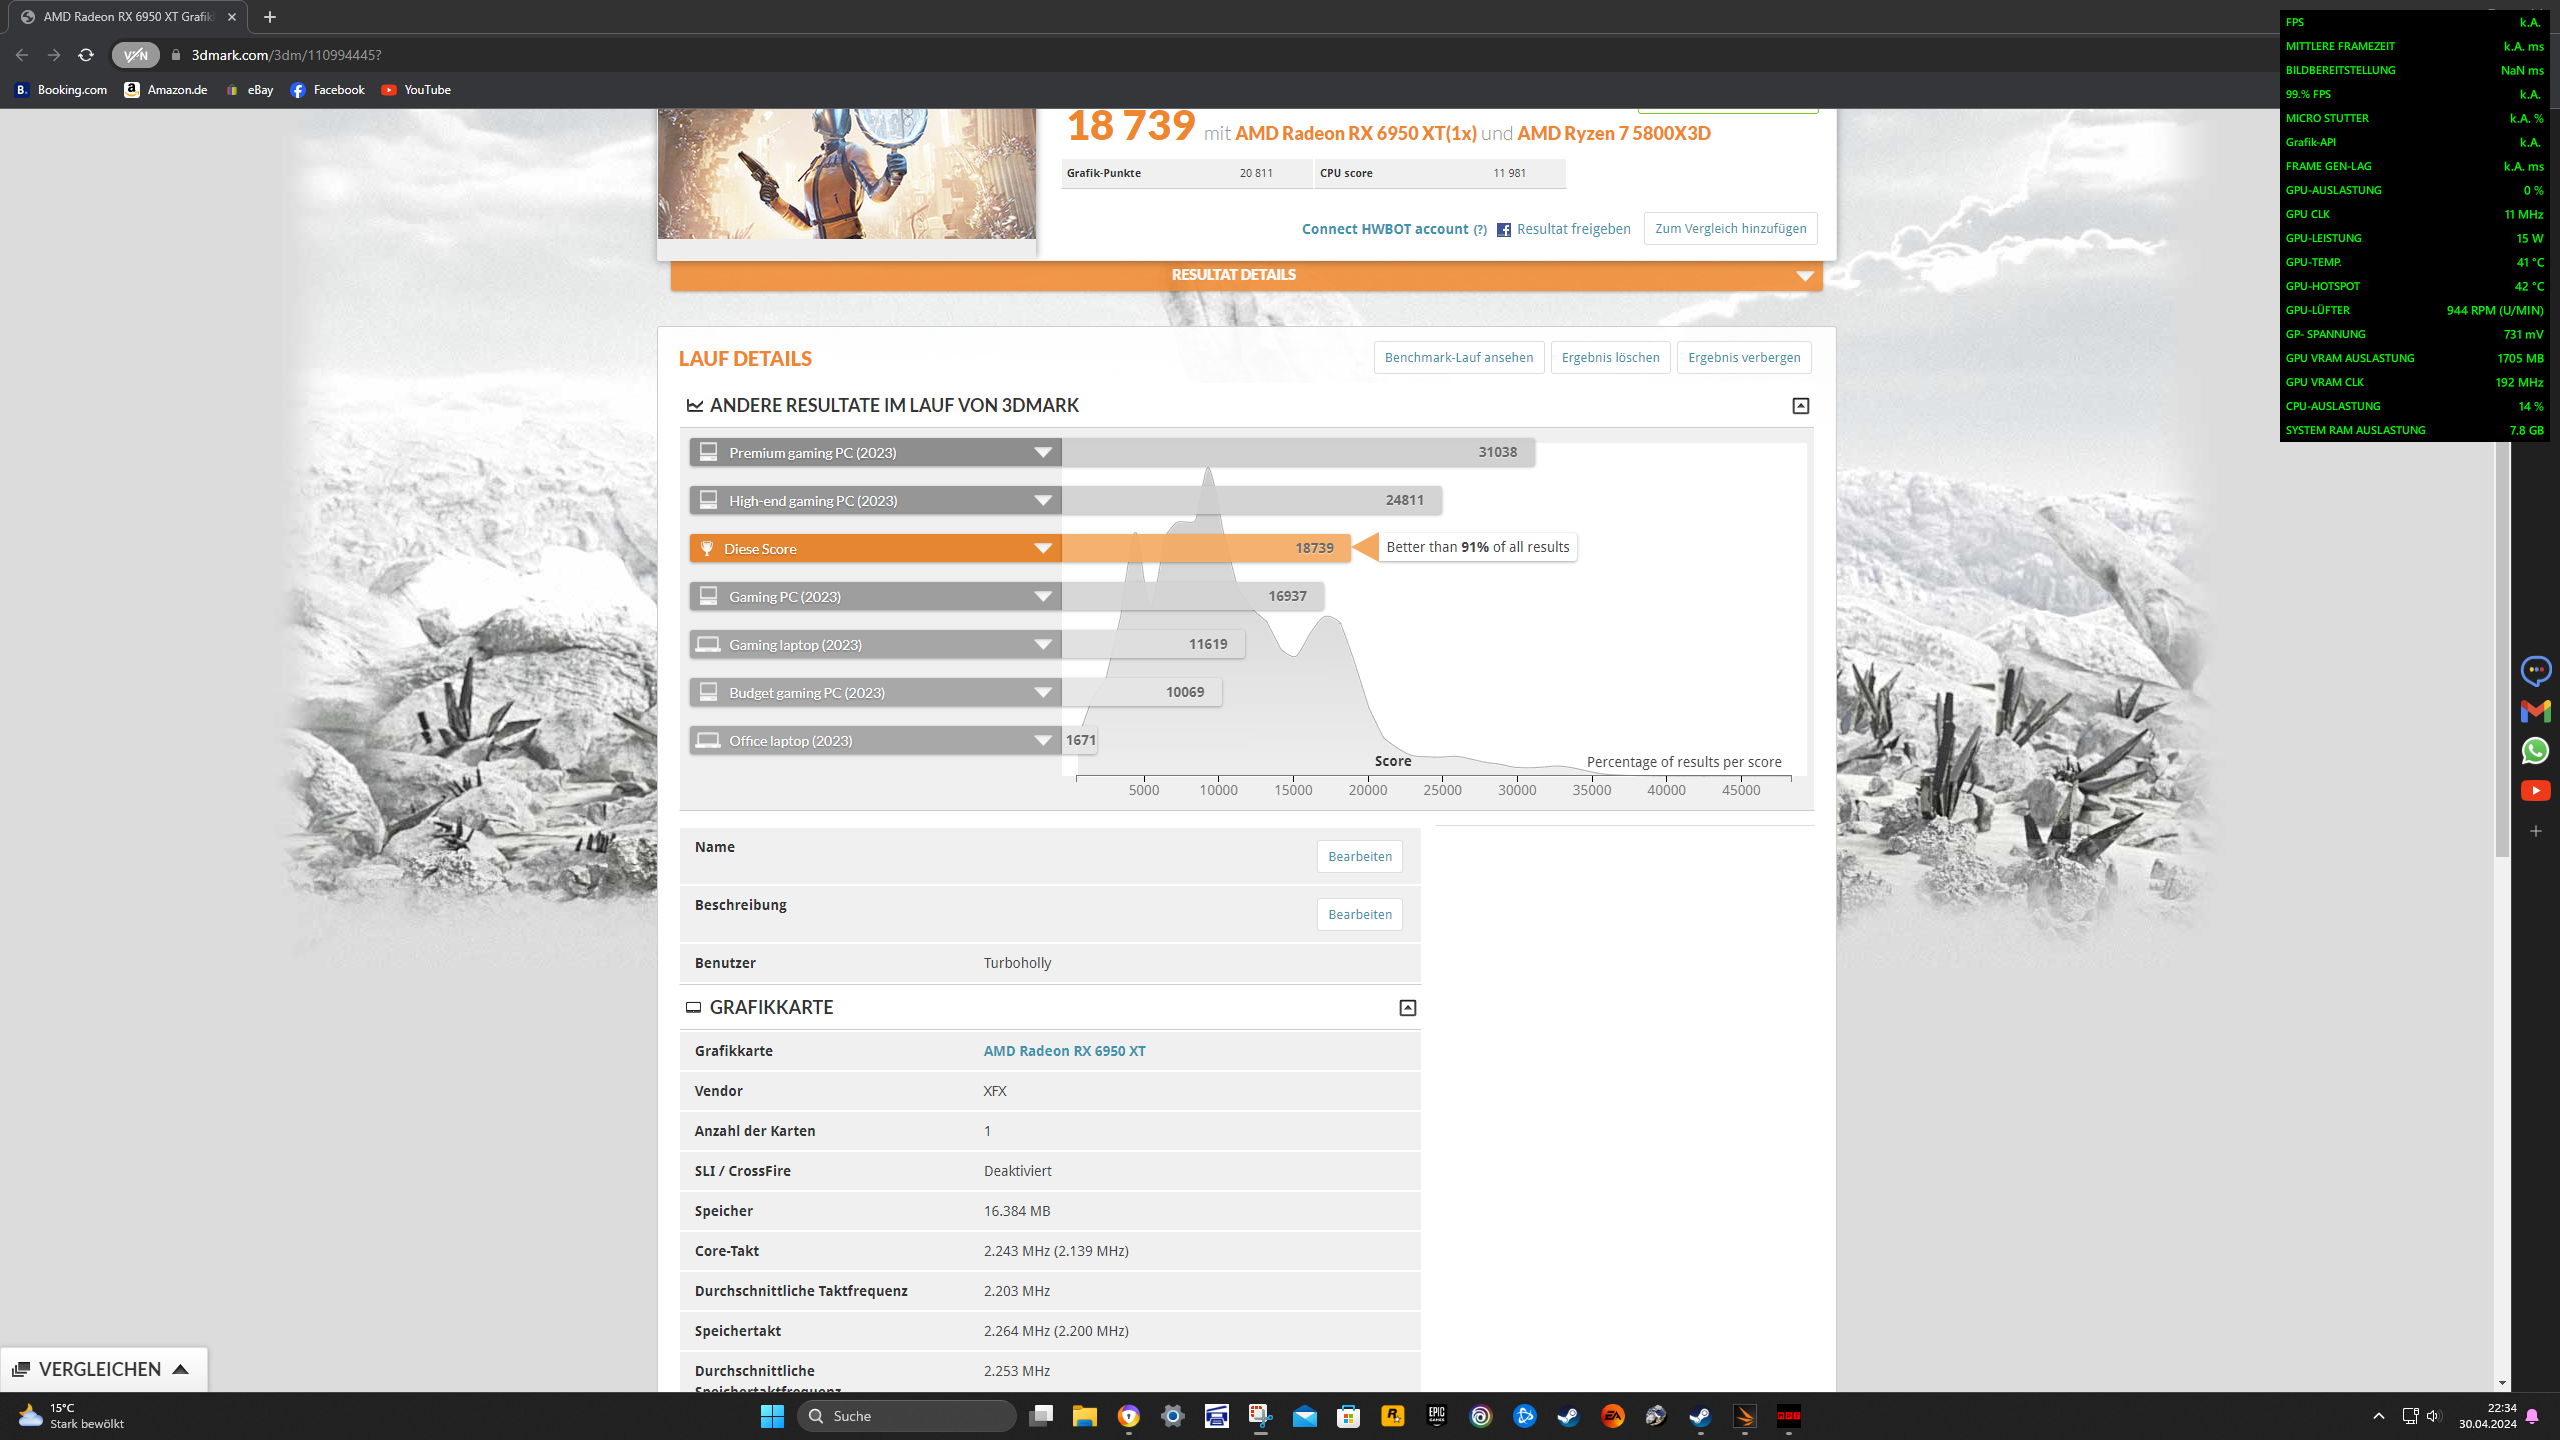Viewport: 2560px width, 1440px height.
Task: Click the taskbar Suche search field
Action: pyautogui.click(x=907, y=1416)
